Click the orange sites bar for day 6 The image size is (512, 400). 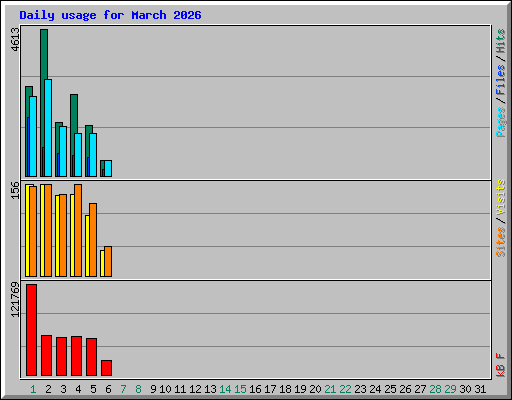click(108, 262)
